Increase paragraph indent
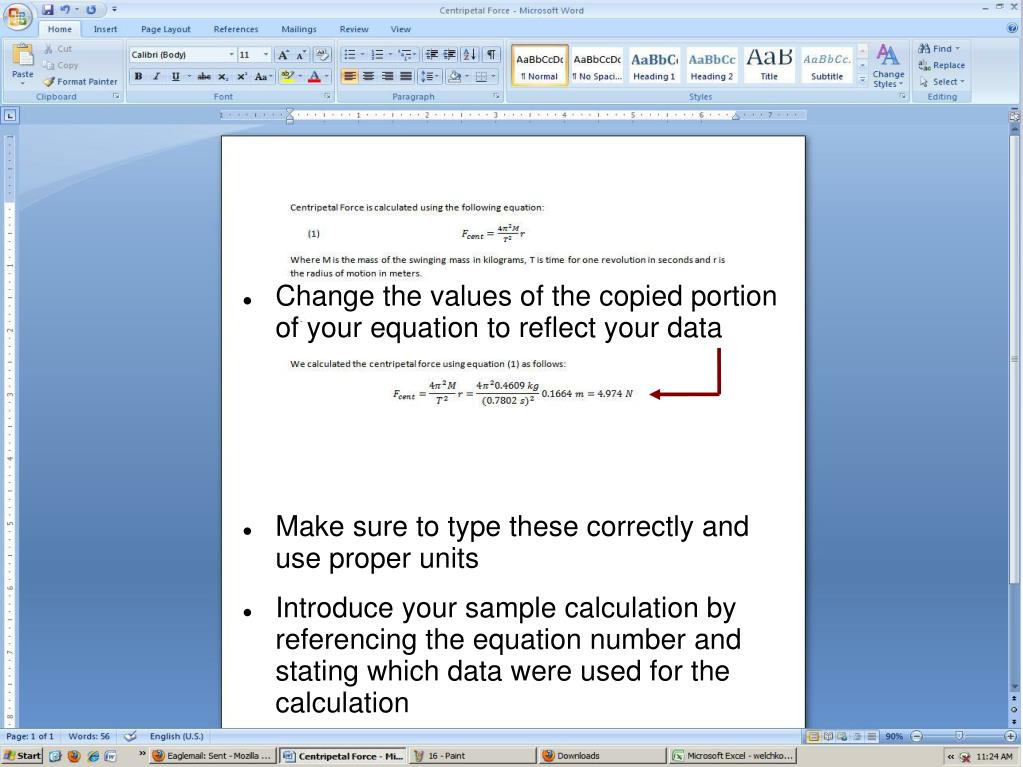Screen dimensions: 1023x767 450,55
